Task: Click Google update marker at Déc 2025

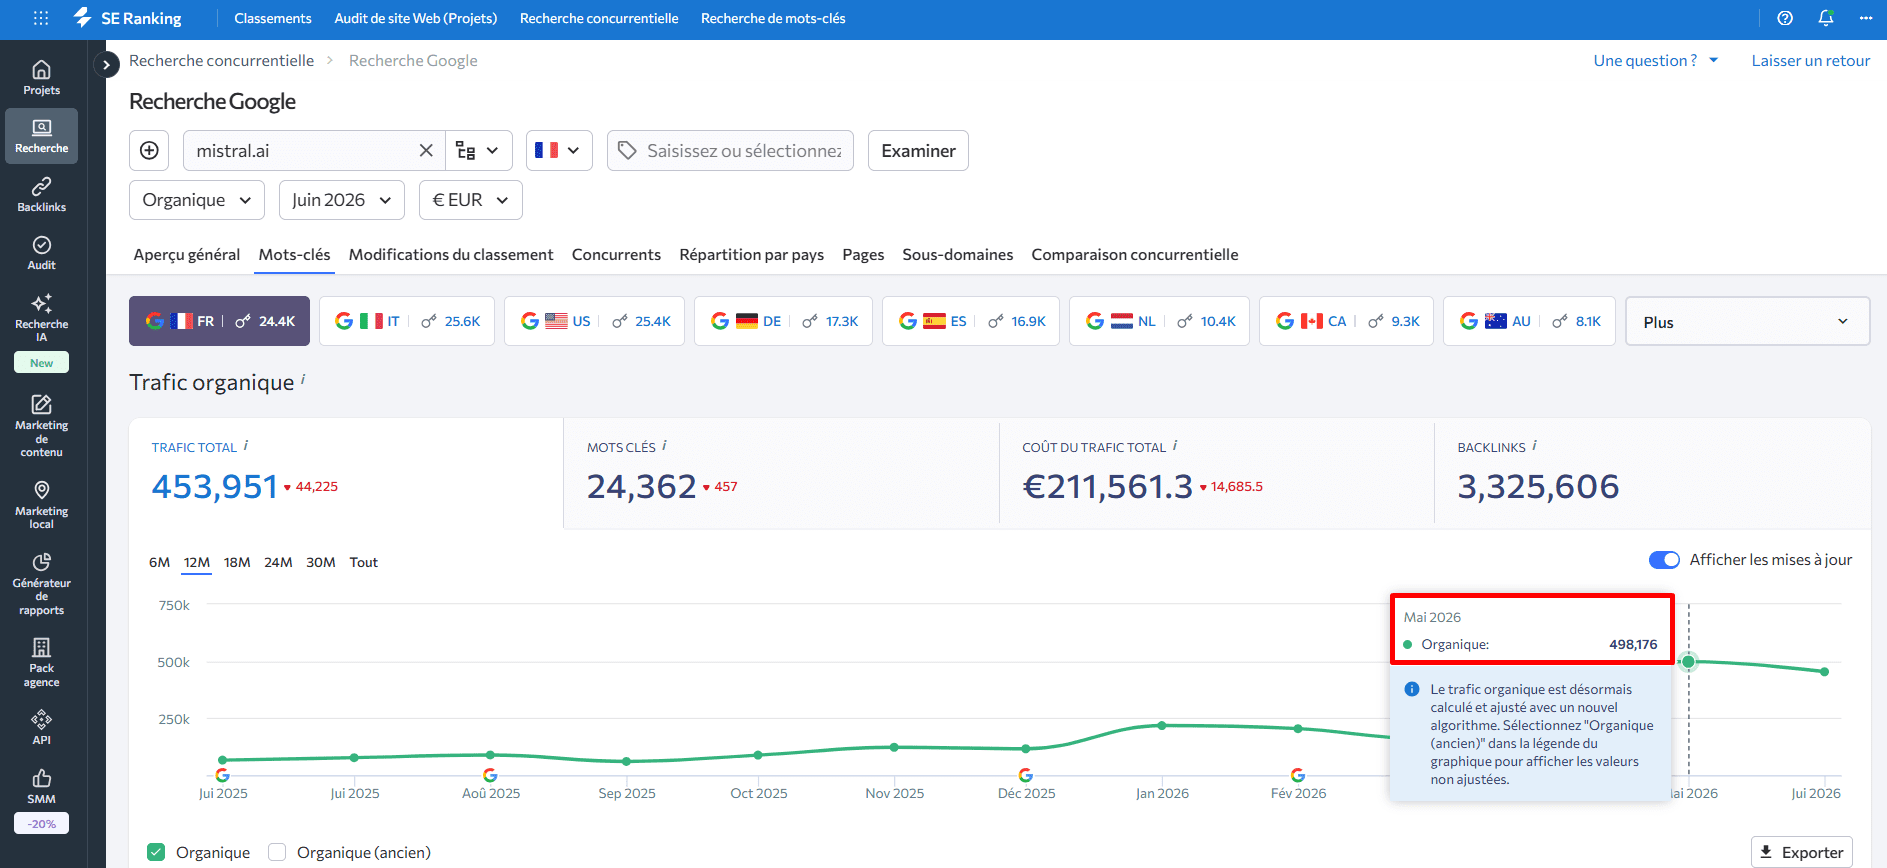Action: 1026,775
